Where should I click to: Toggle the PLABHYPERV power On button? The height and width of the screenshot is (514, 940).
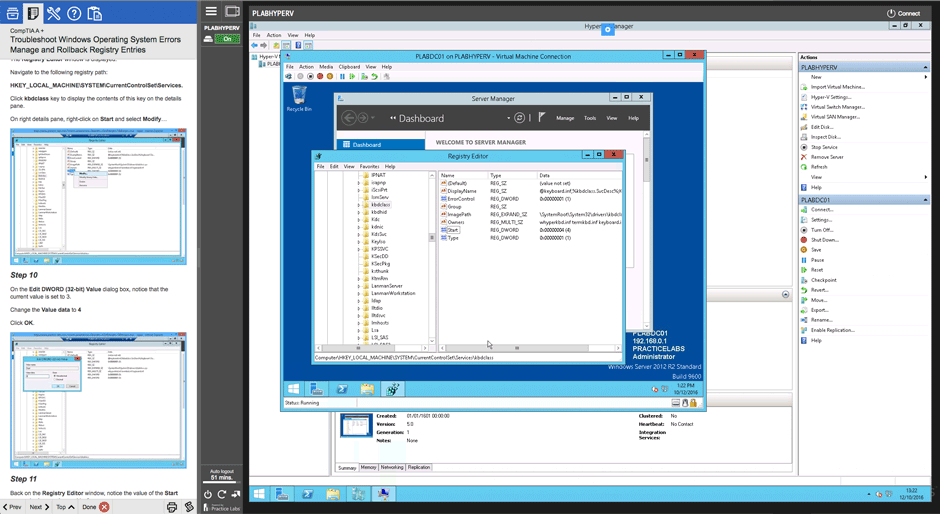coord(227,38)
